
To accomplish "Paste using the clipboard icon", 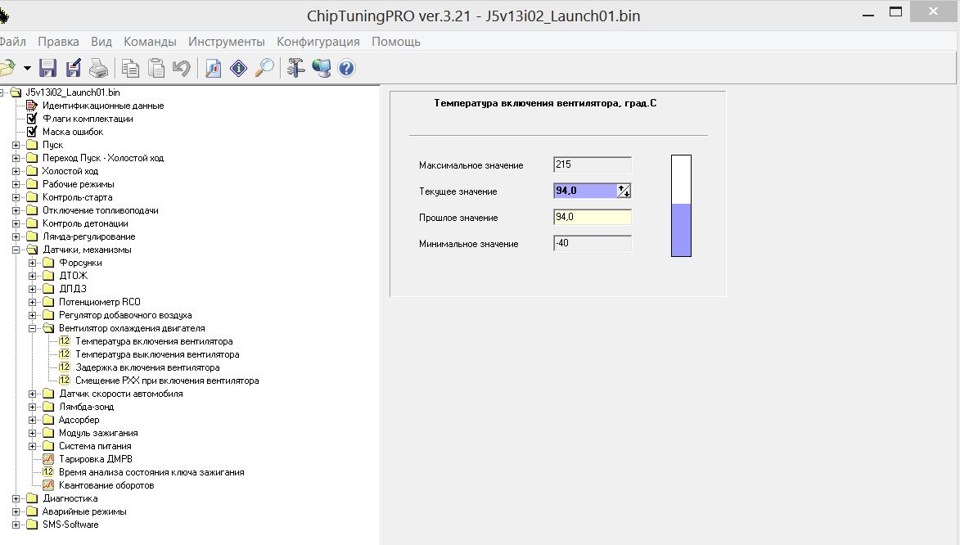I will point(157,68).
